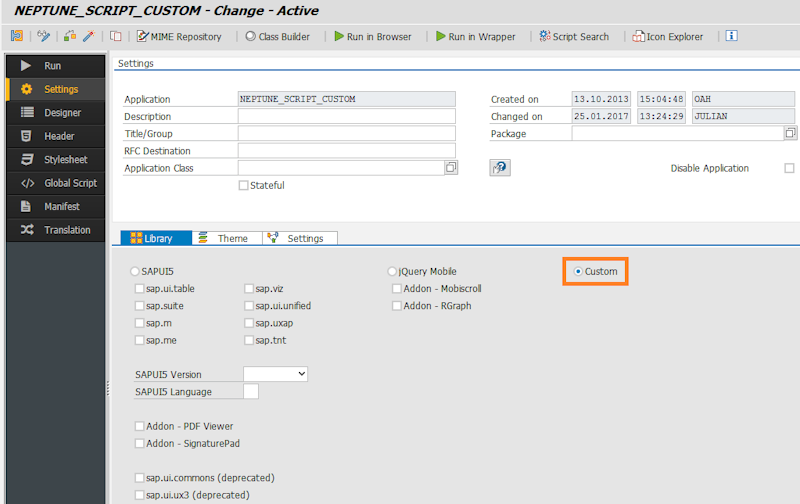Check the sap.ui.commons (deprecated) checkbox
The width and height of the screenshot is (800, 504).
(139, 478)
